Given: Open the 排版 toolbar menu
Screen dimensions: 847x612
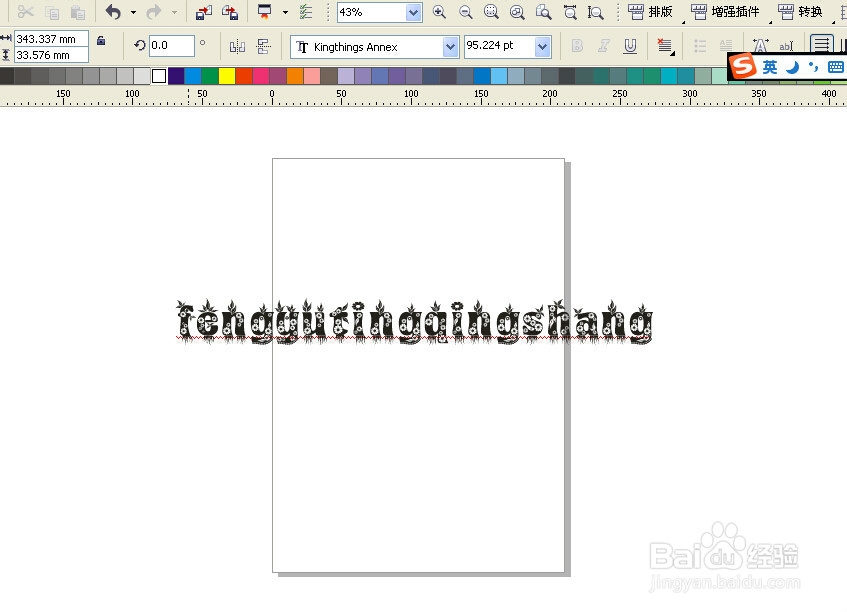Looking at the screenshot, I should 650,12.
